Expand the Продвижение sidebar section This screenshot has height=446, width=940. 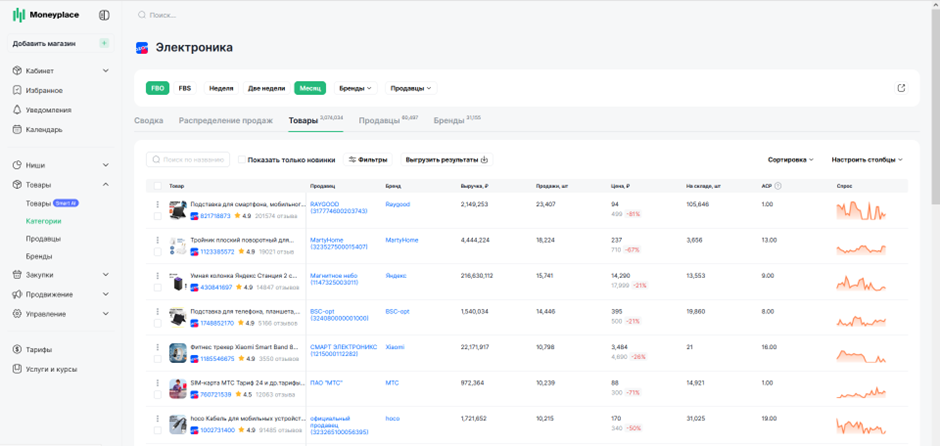tap(106, 294)
